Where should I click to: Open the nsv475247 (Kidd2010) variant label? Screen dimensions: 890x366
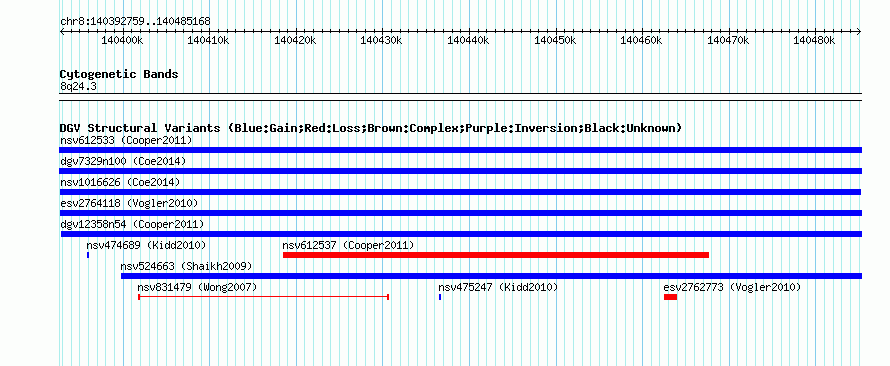pos(498,287)
